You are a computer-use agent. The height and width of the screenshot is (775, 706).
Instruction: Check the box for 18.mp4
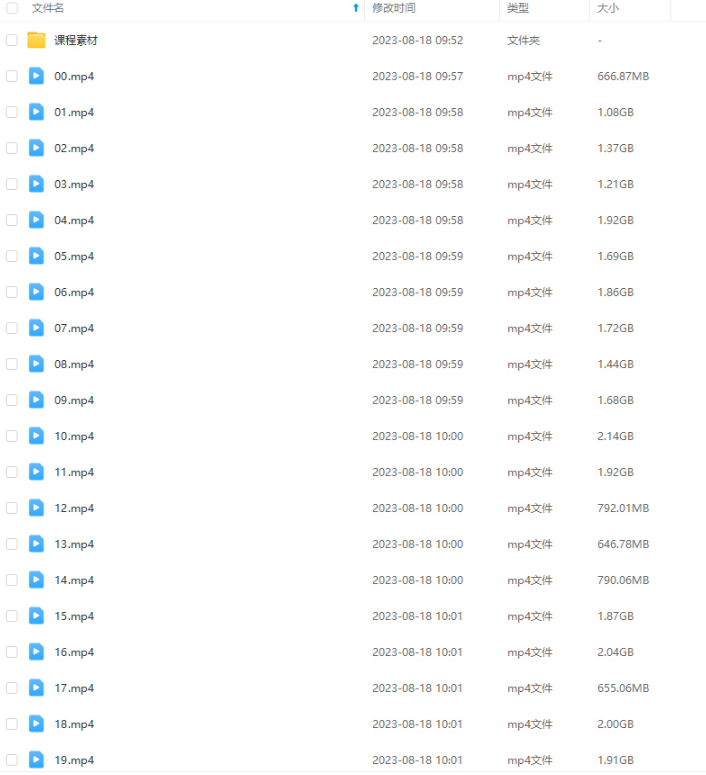tap(12, 724)
